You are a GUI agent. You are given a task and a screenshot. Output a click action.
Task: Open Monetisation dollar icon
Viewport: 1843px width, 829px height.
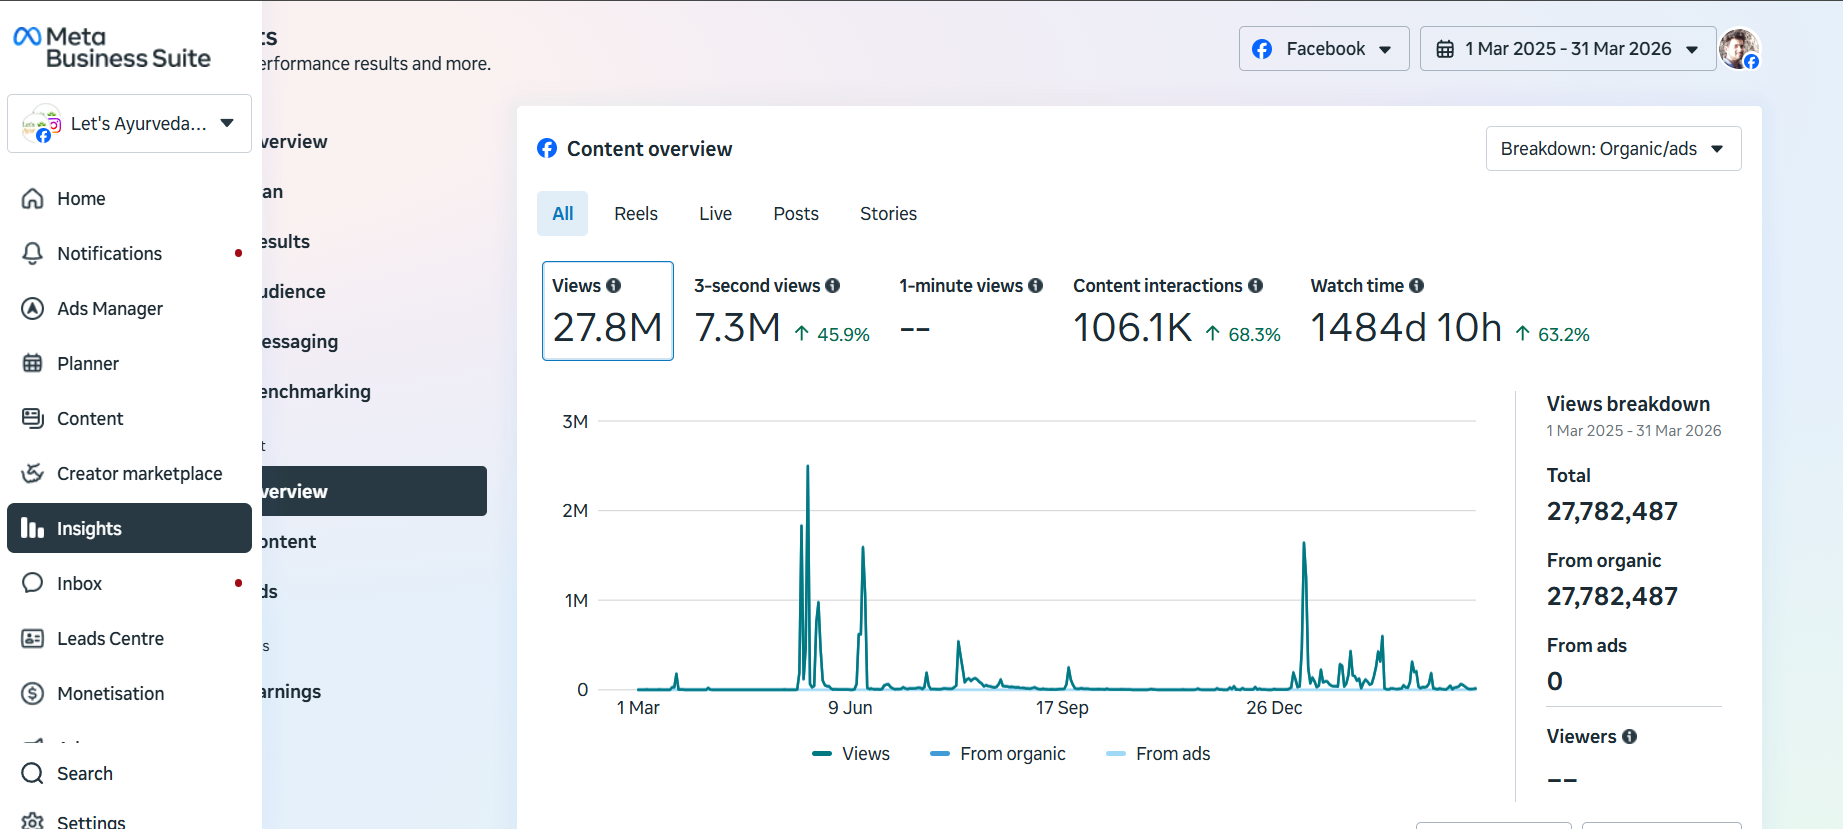33,693
